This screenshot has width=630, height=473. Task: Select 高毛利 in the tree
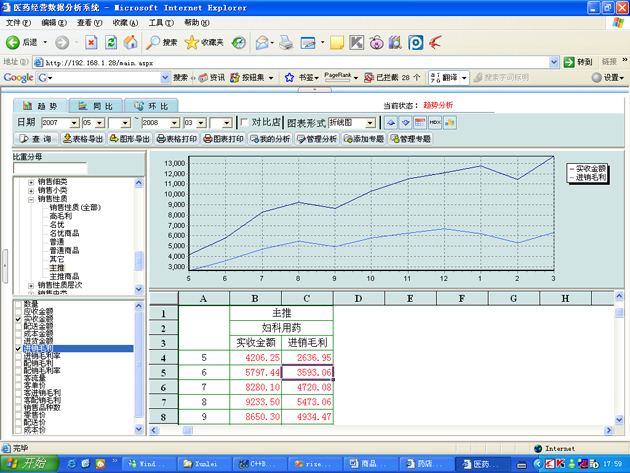[61, 216]
